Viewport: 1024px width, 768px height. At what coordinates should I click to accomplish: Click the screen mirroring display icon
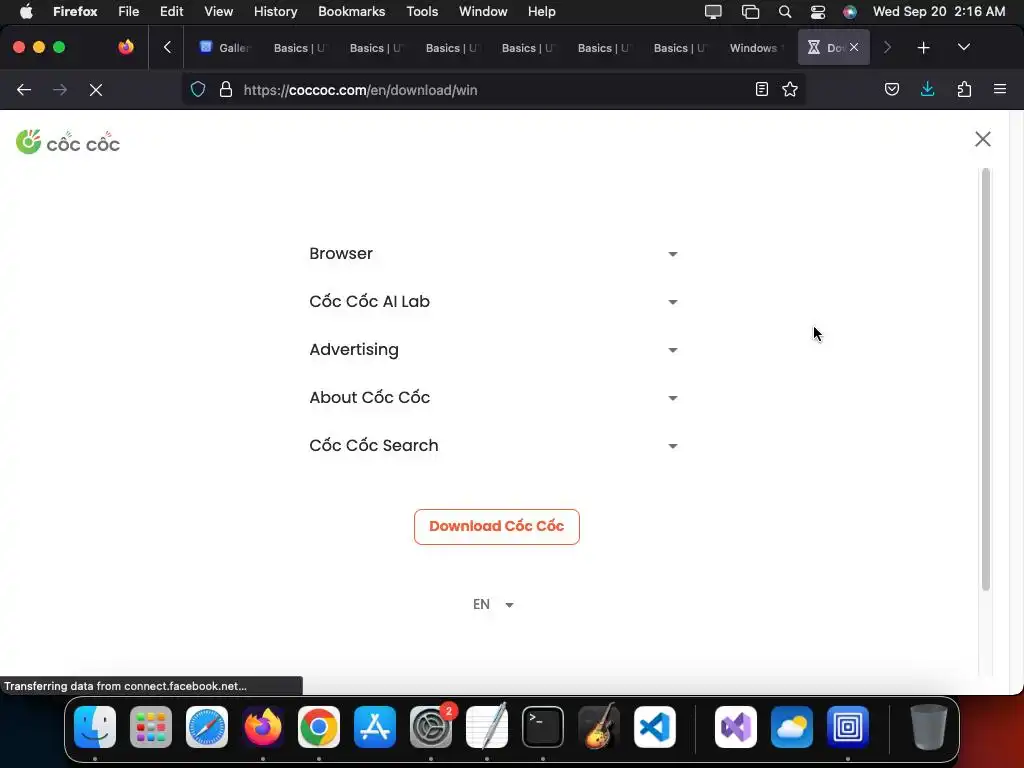(713, 12)
